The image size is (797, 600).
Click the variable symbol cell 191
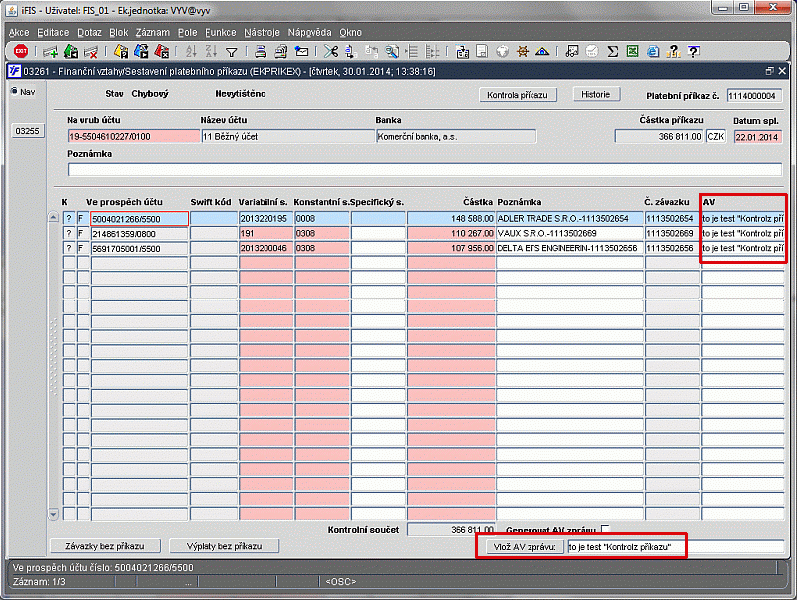click(x=266, y=233)
